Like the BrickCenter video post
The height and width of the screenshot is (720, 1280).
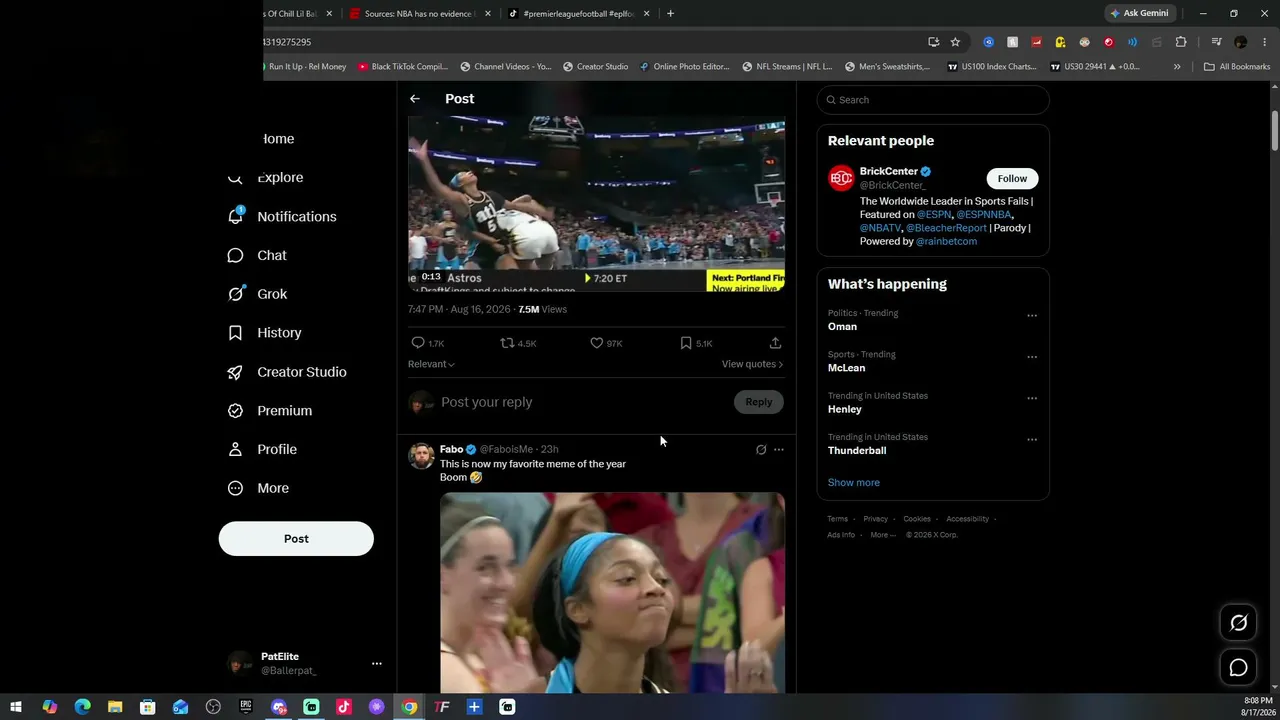[x=606, y=343]
